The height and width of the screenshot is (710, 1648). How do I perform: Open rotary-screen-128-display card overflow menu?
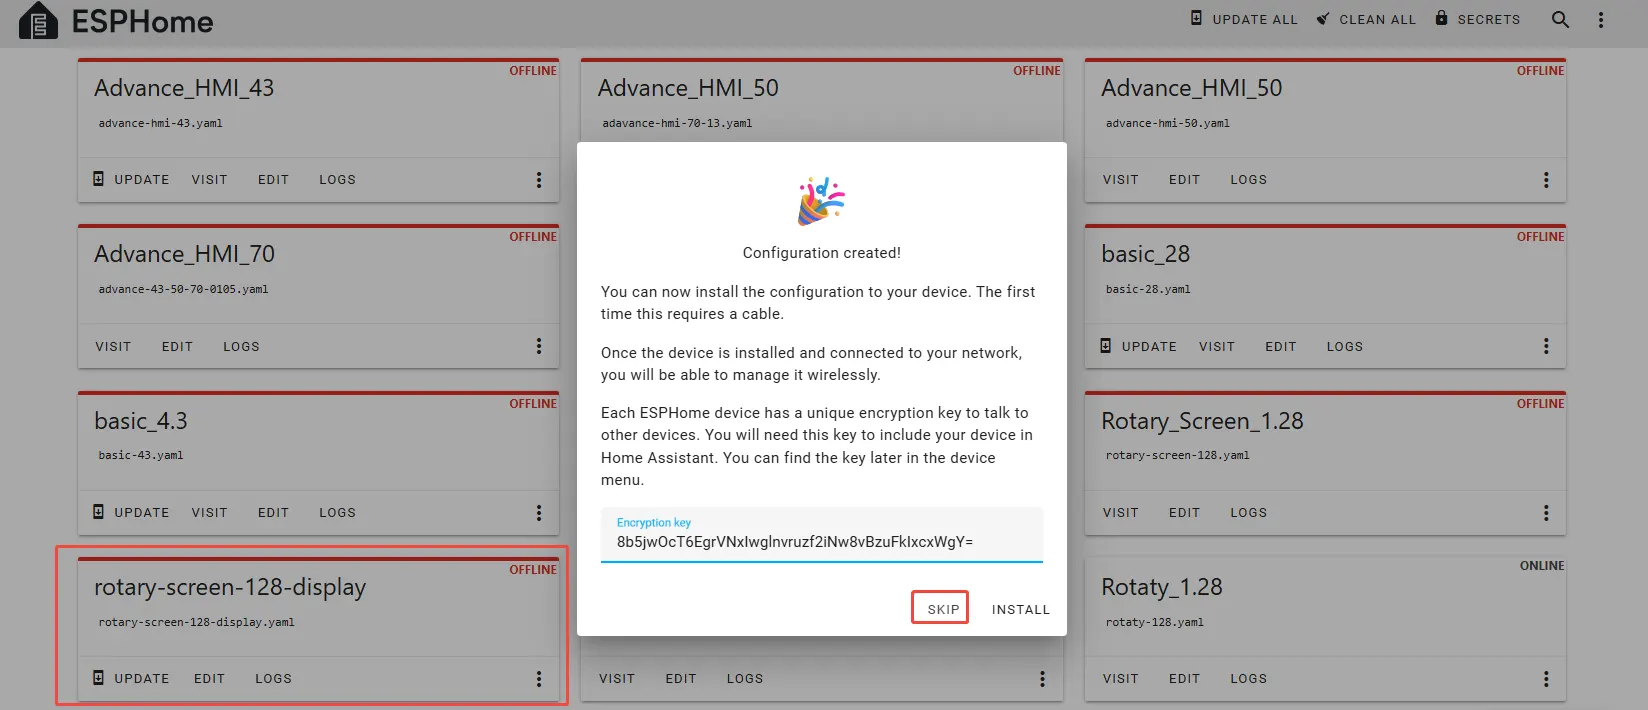click(539, 679)
